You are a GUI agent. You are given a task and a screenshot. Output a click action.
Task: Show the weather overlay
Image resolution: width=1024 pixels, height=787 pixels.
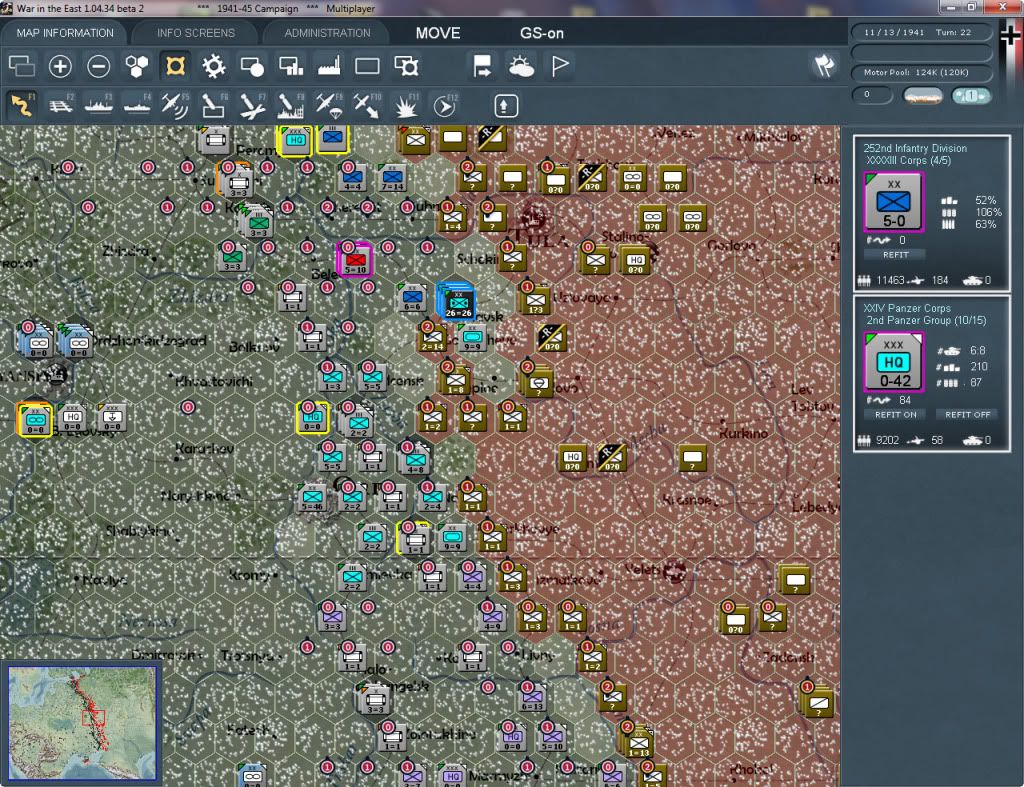click(521, 66)
